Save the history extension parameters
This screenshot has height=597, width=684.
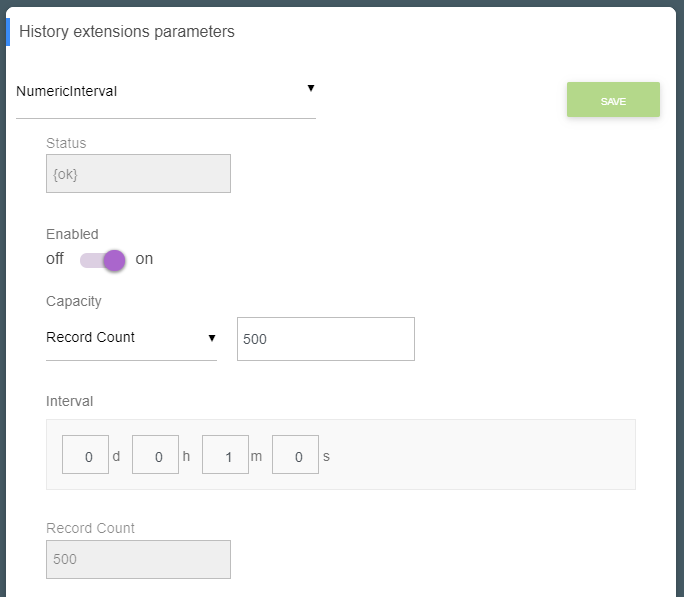click(613, 100)
